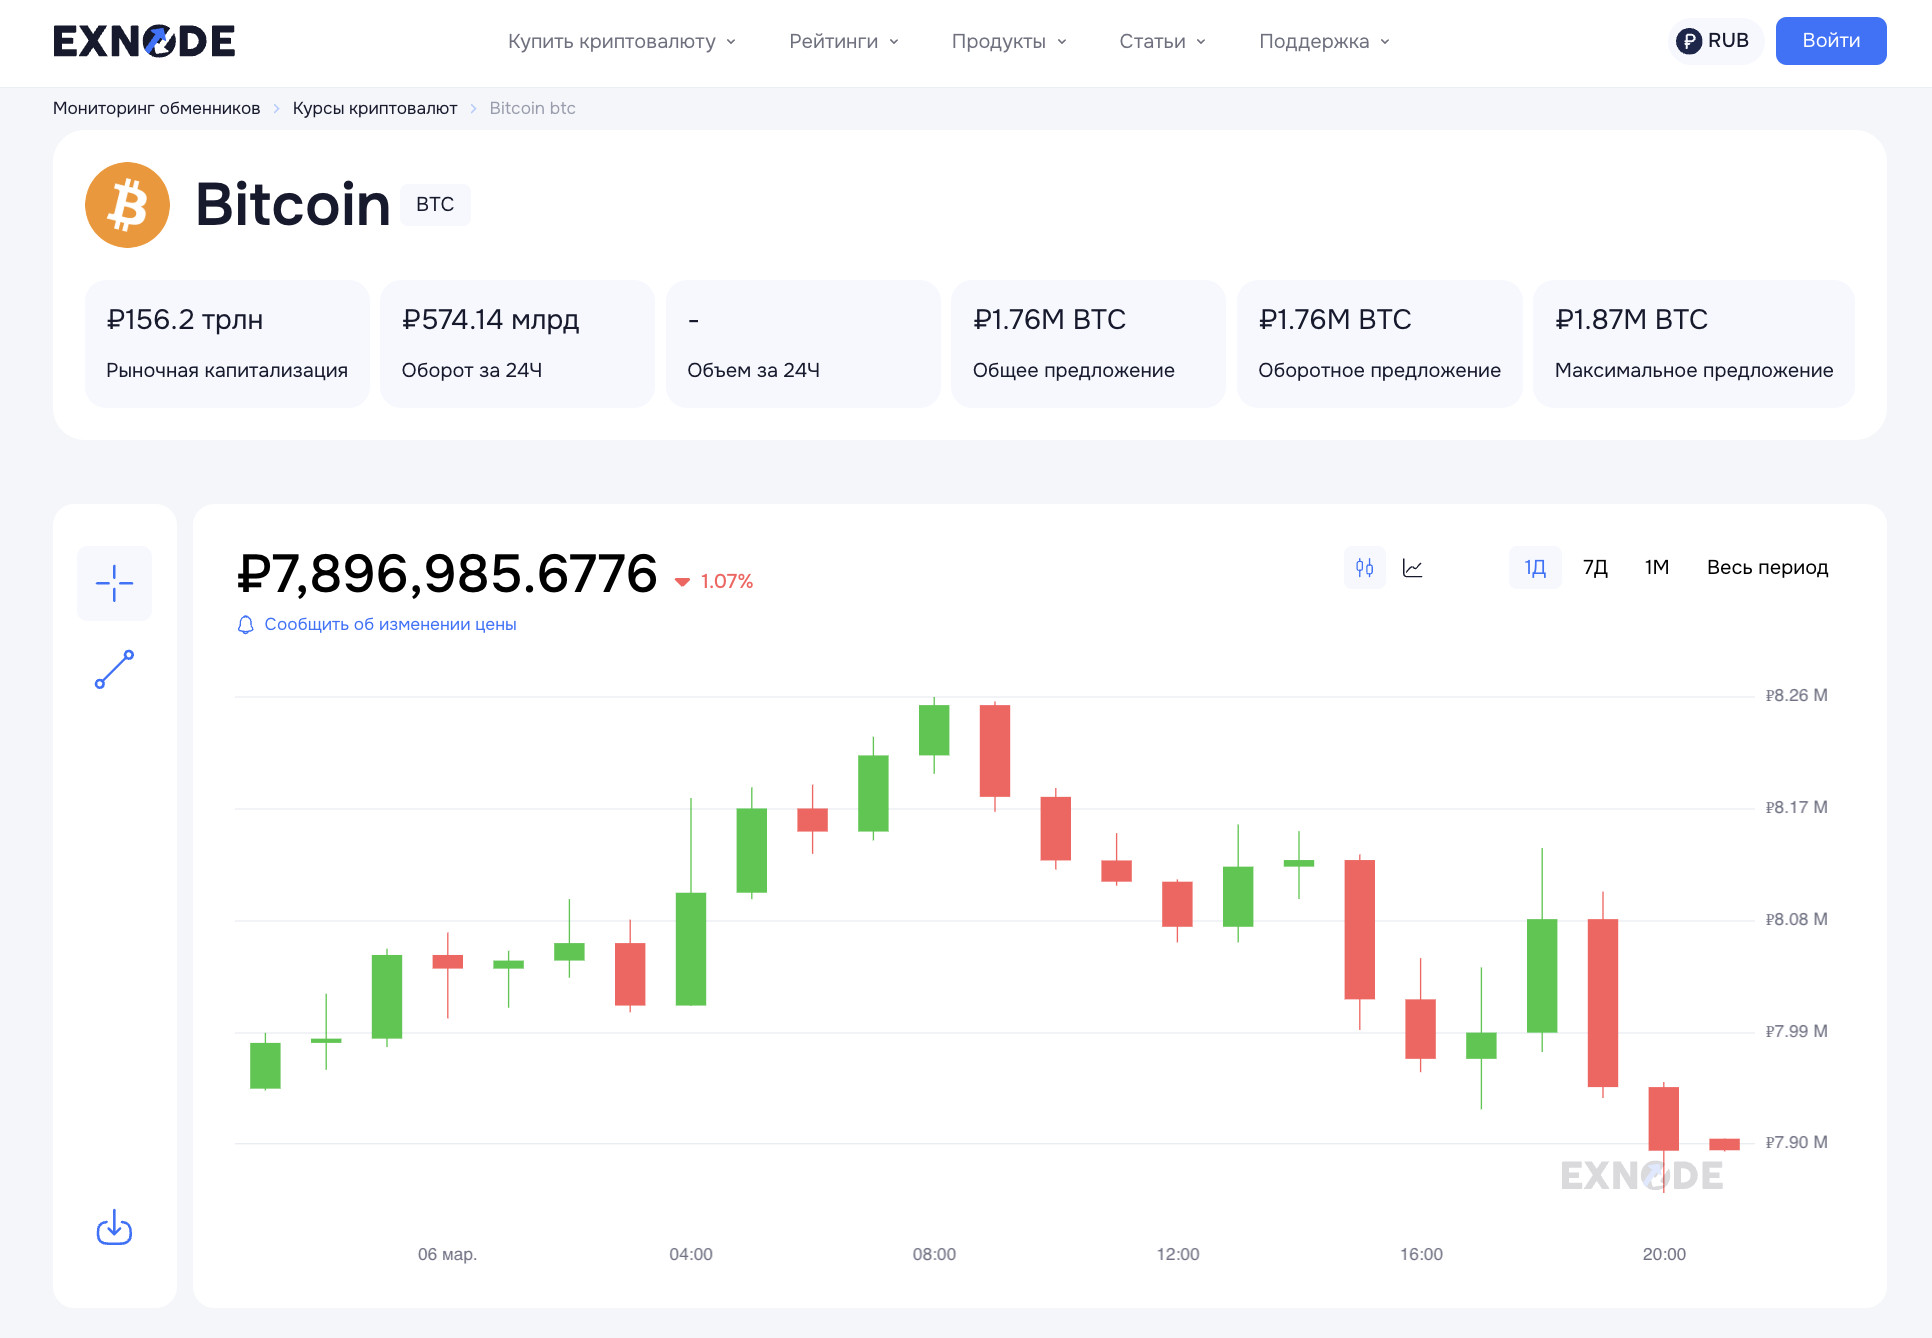
Task: Click the download chart icon
Action: (x=115, y=1227)
